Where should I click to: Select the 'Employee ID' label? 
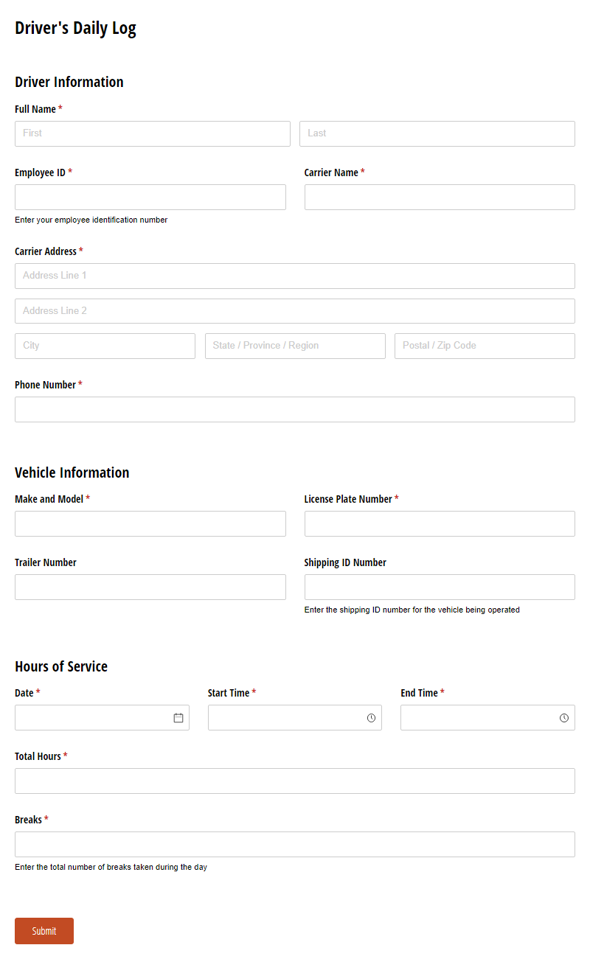coord(40,172)
